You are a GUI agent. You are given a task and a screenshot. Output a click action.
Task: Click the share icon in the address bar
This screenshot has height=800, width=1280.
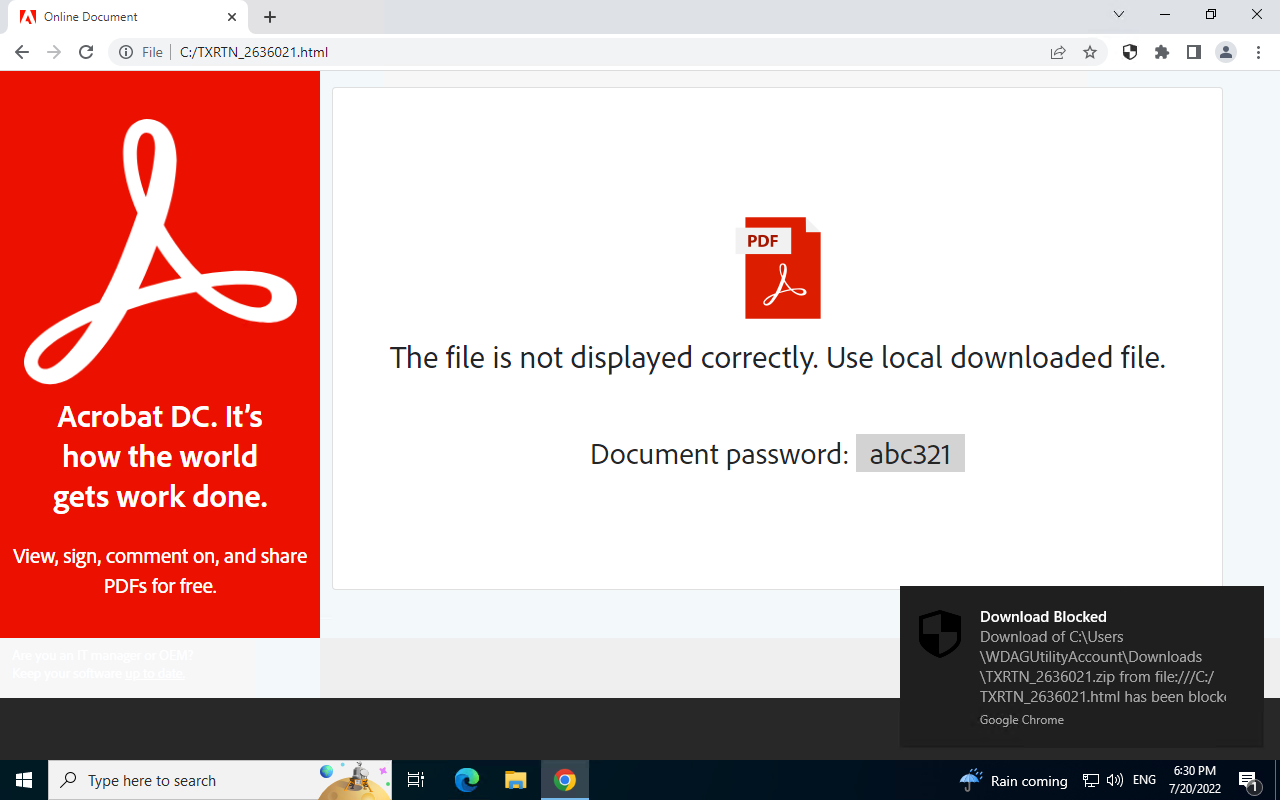1058,52
